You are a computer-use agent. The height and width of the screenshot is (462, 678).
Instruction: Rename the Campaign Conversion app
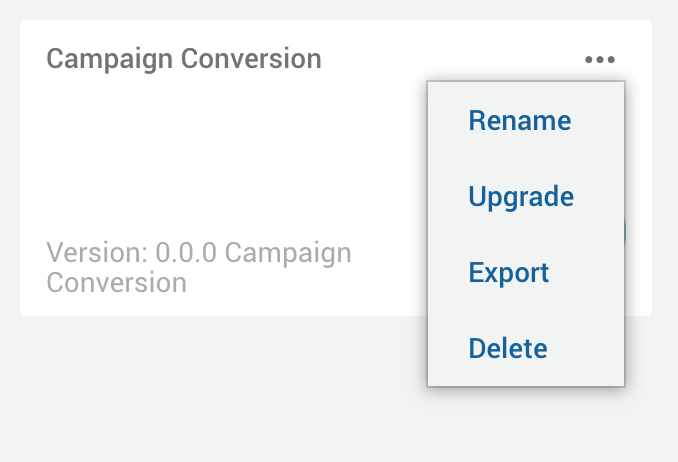tap(519, 121)
